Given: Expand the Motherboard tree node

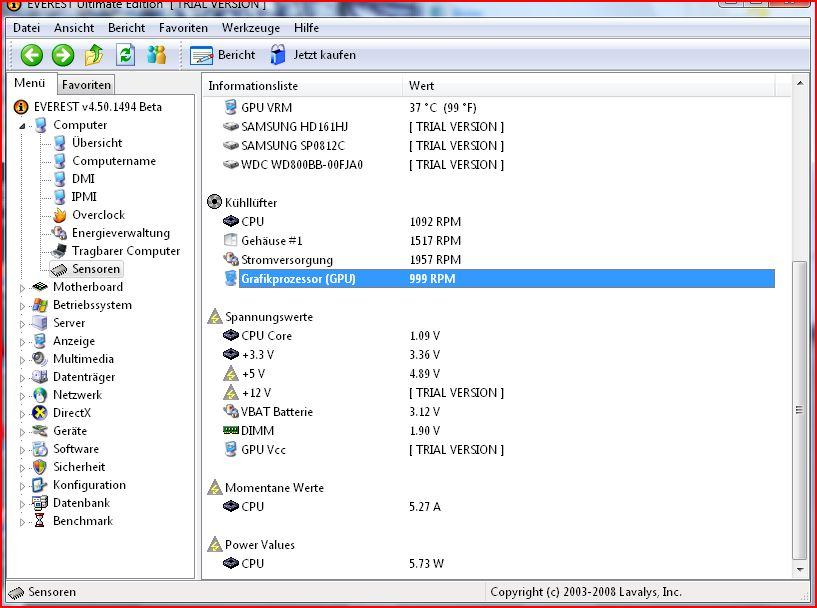Looking at the screenshot, I should point(22,288).
